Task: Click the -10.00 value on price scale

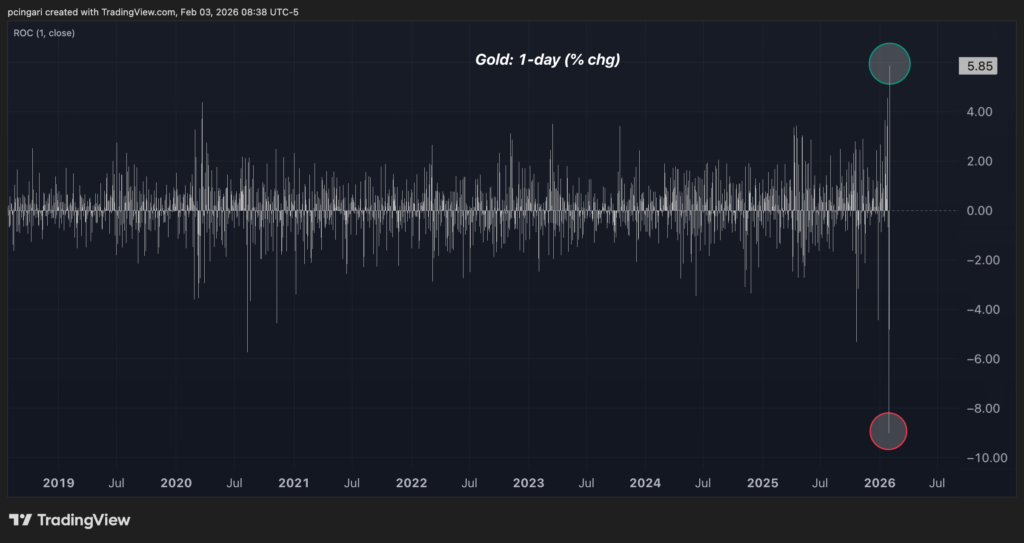Action: pos(974,458)
